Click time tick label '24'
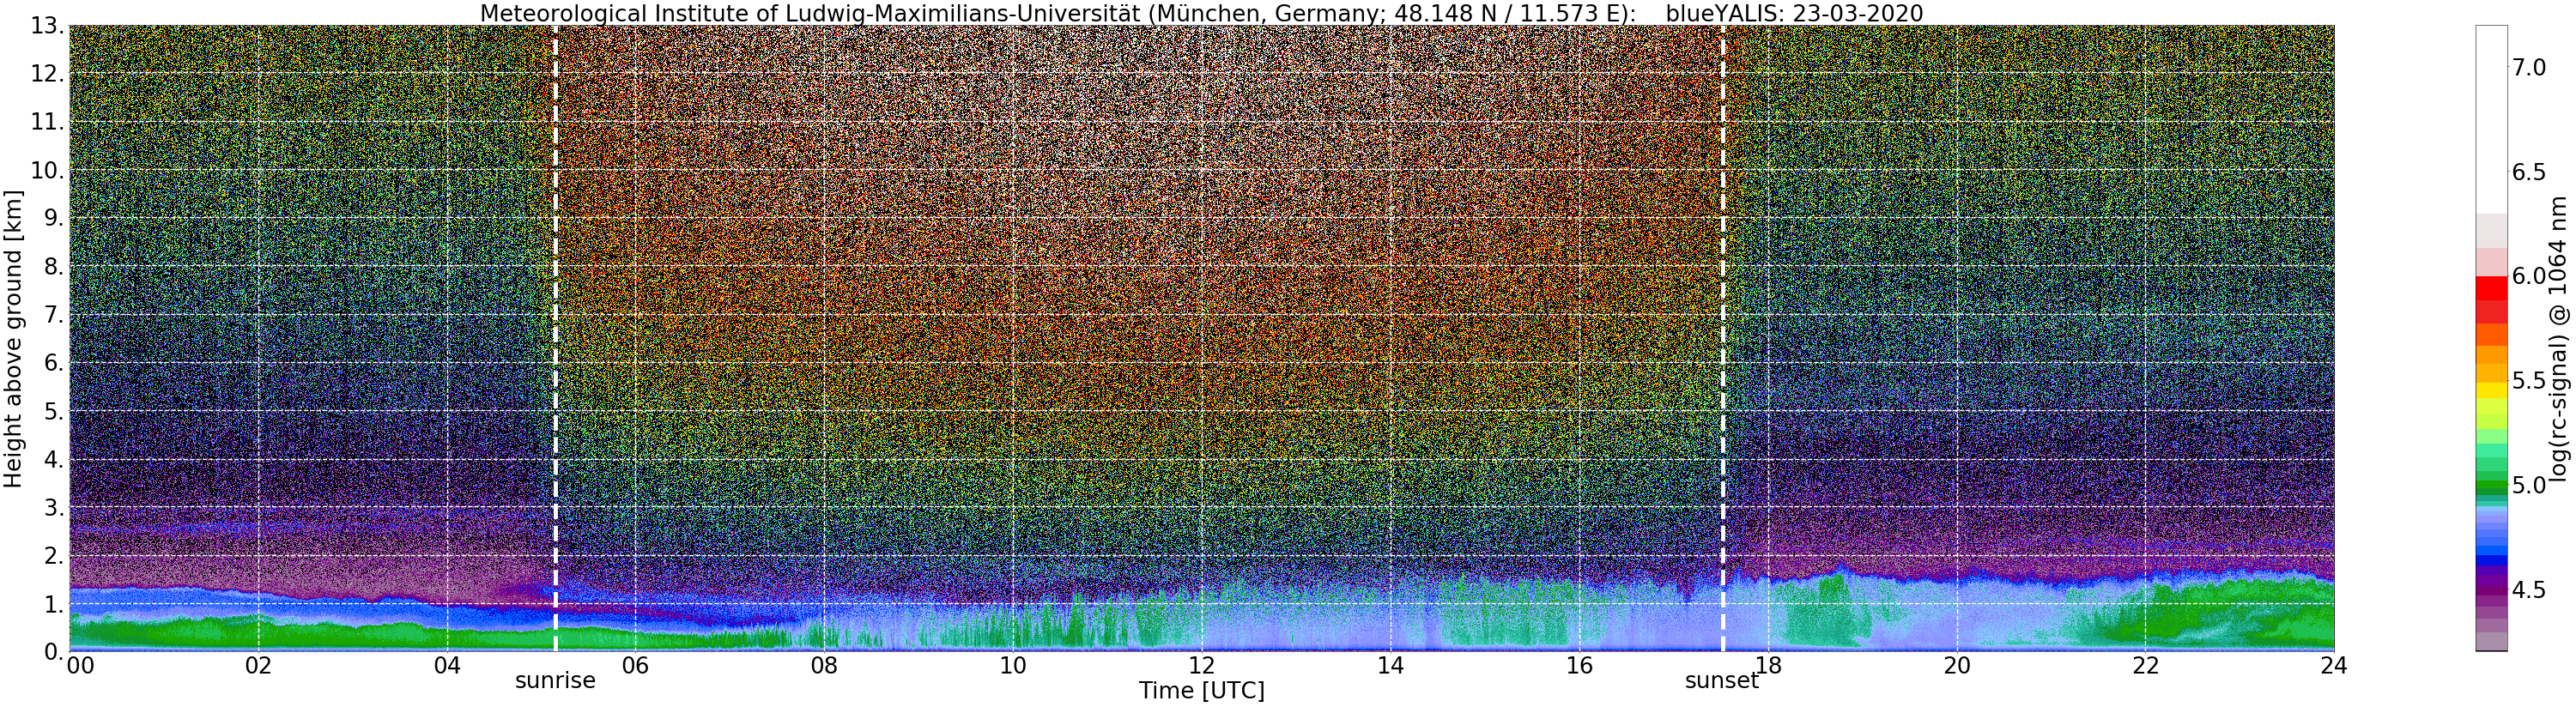Image resolution: width=2576 pixels, height=707 pixels. point(2334,665)
